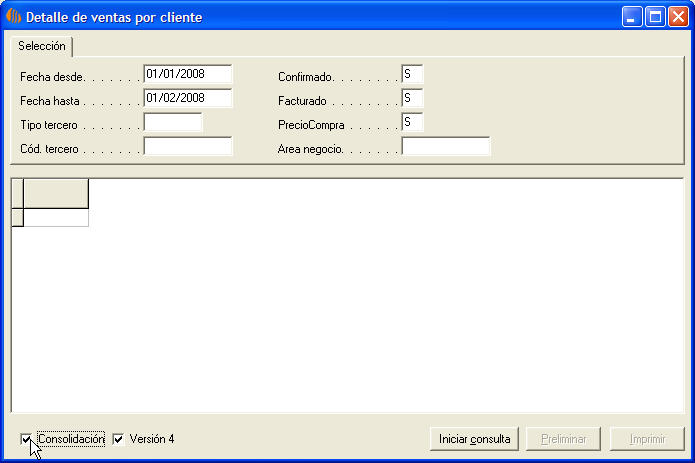Select the first grid row header
Viewport: 695px width, 463px height.
(17, 218)
